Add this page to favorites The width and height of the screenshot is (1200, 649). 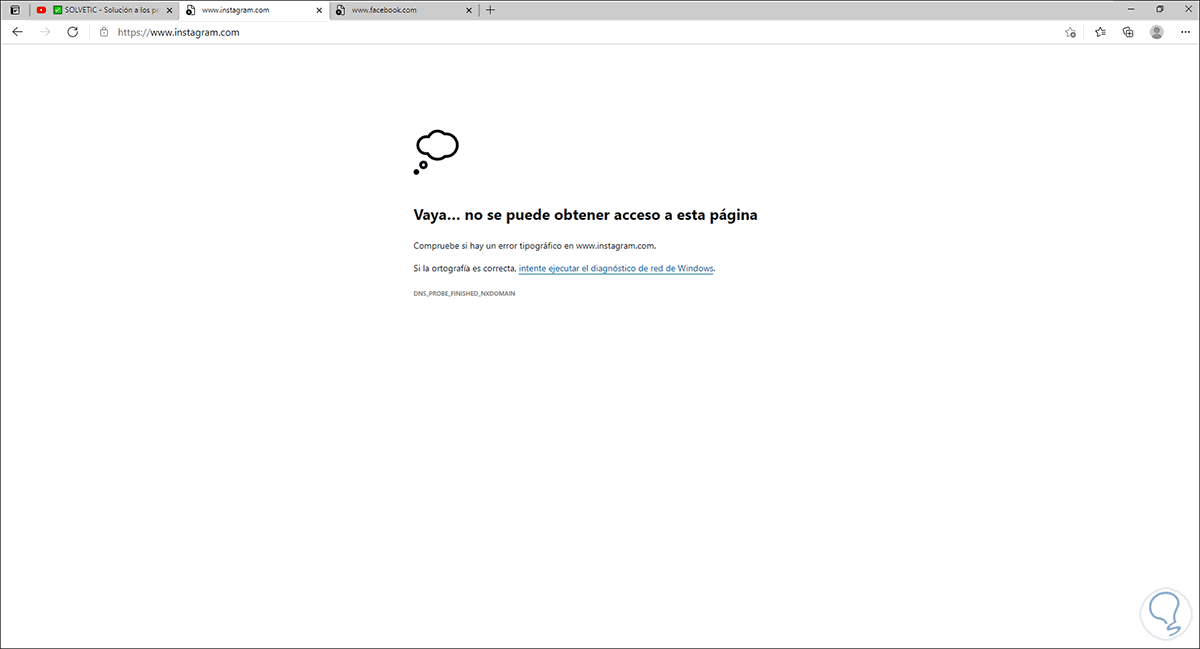tap(1071, 32)
